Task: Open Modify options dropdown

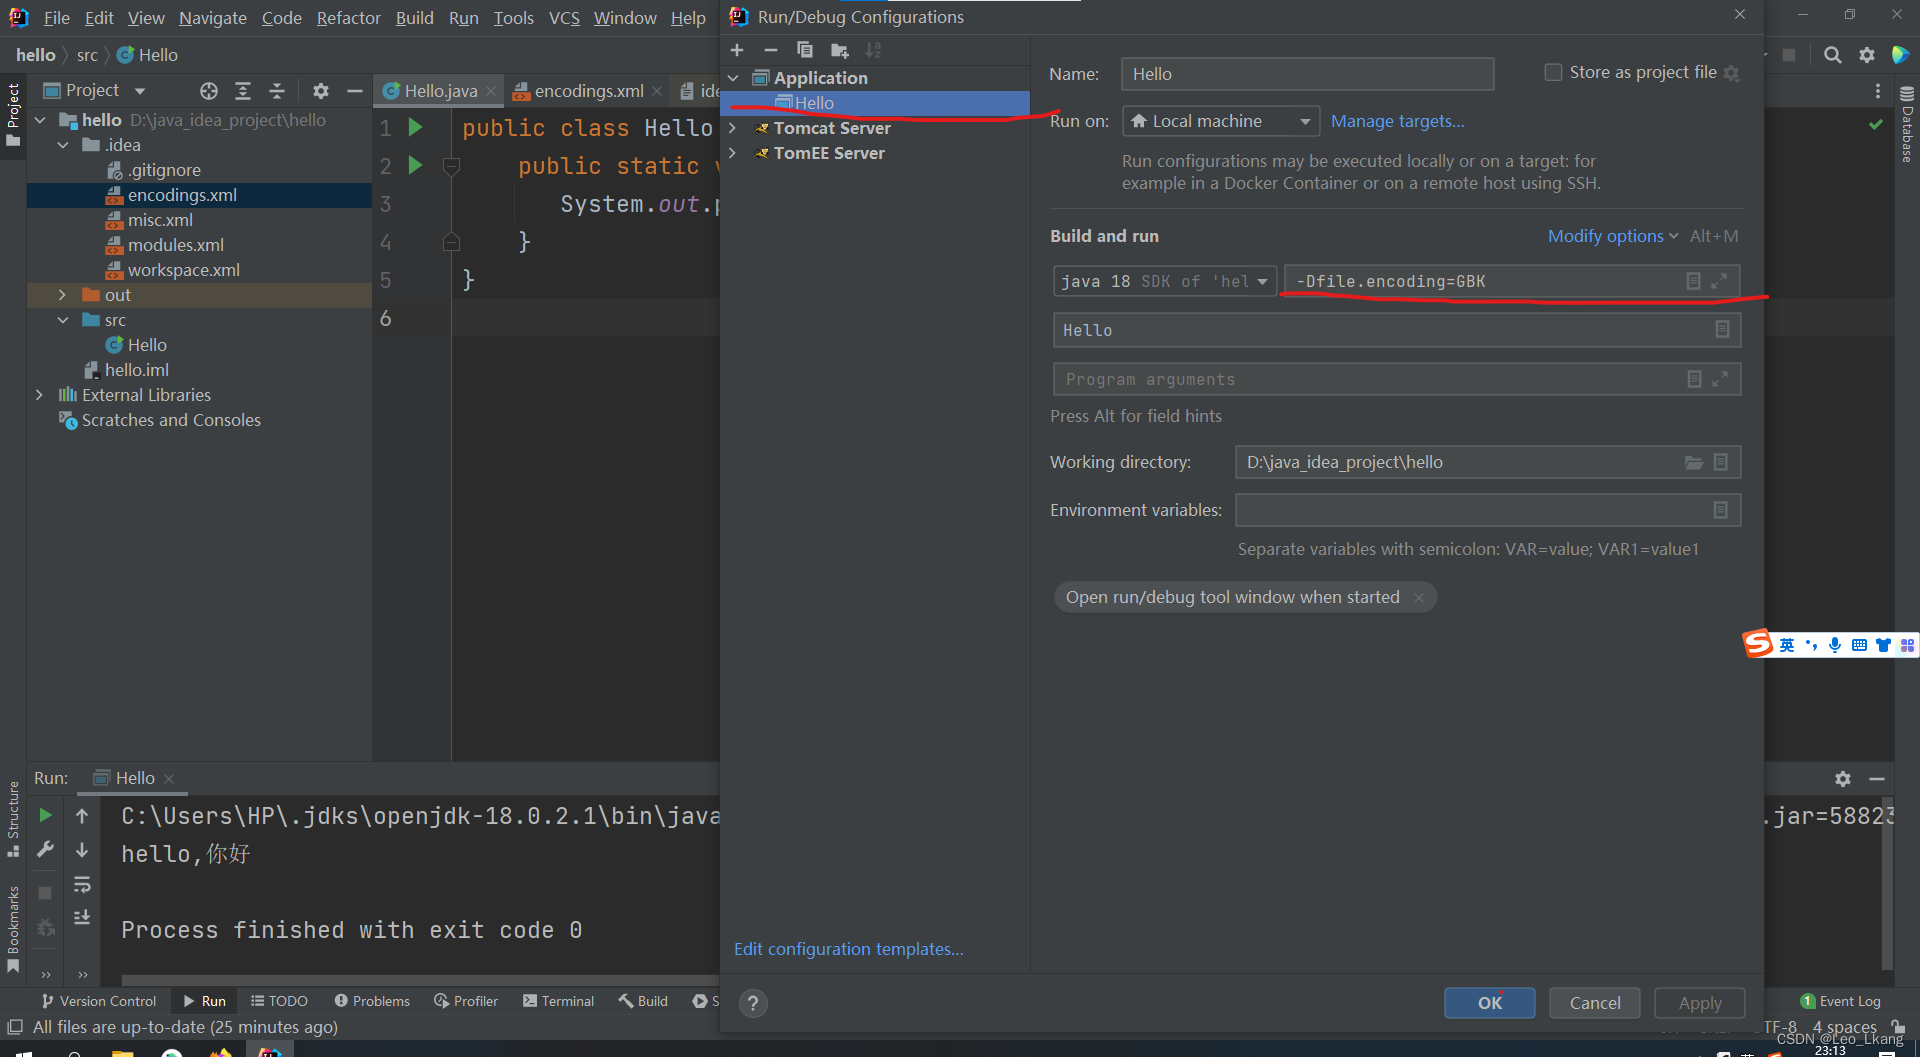Action: coord(1612,236)
